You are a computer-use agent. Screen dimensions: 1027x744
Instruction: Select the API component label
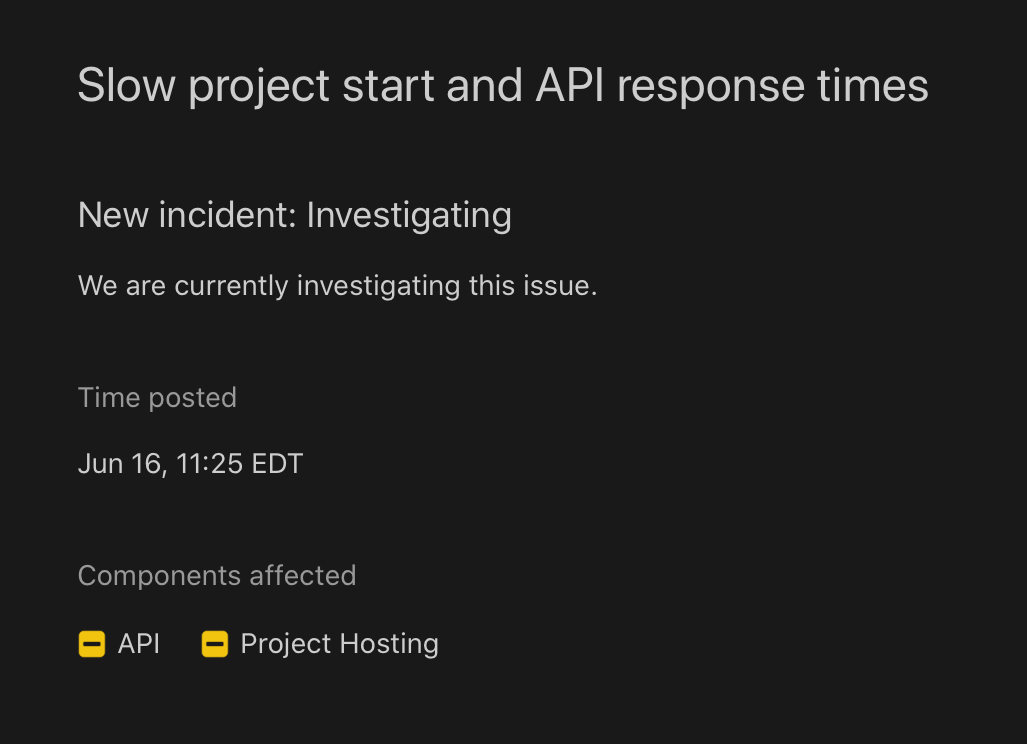[139, 644]
